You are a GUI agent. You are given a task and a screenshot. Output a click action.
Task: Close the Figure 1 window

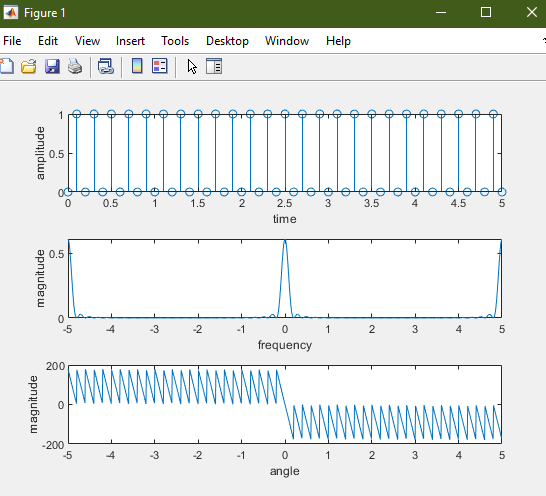pos(532,13)
